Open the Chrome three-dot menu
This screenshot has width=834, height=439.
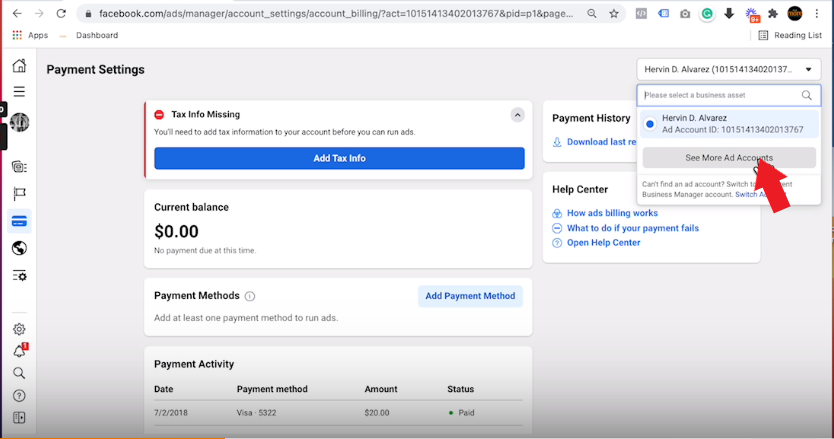coord(817,14)
